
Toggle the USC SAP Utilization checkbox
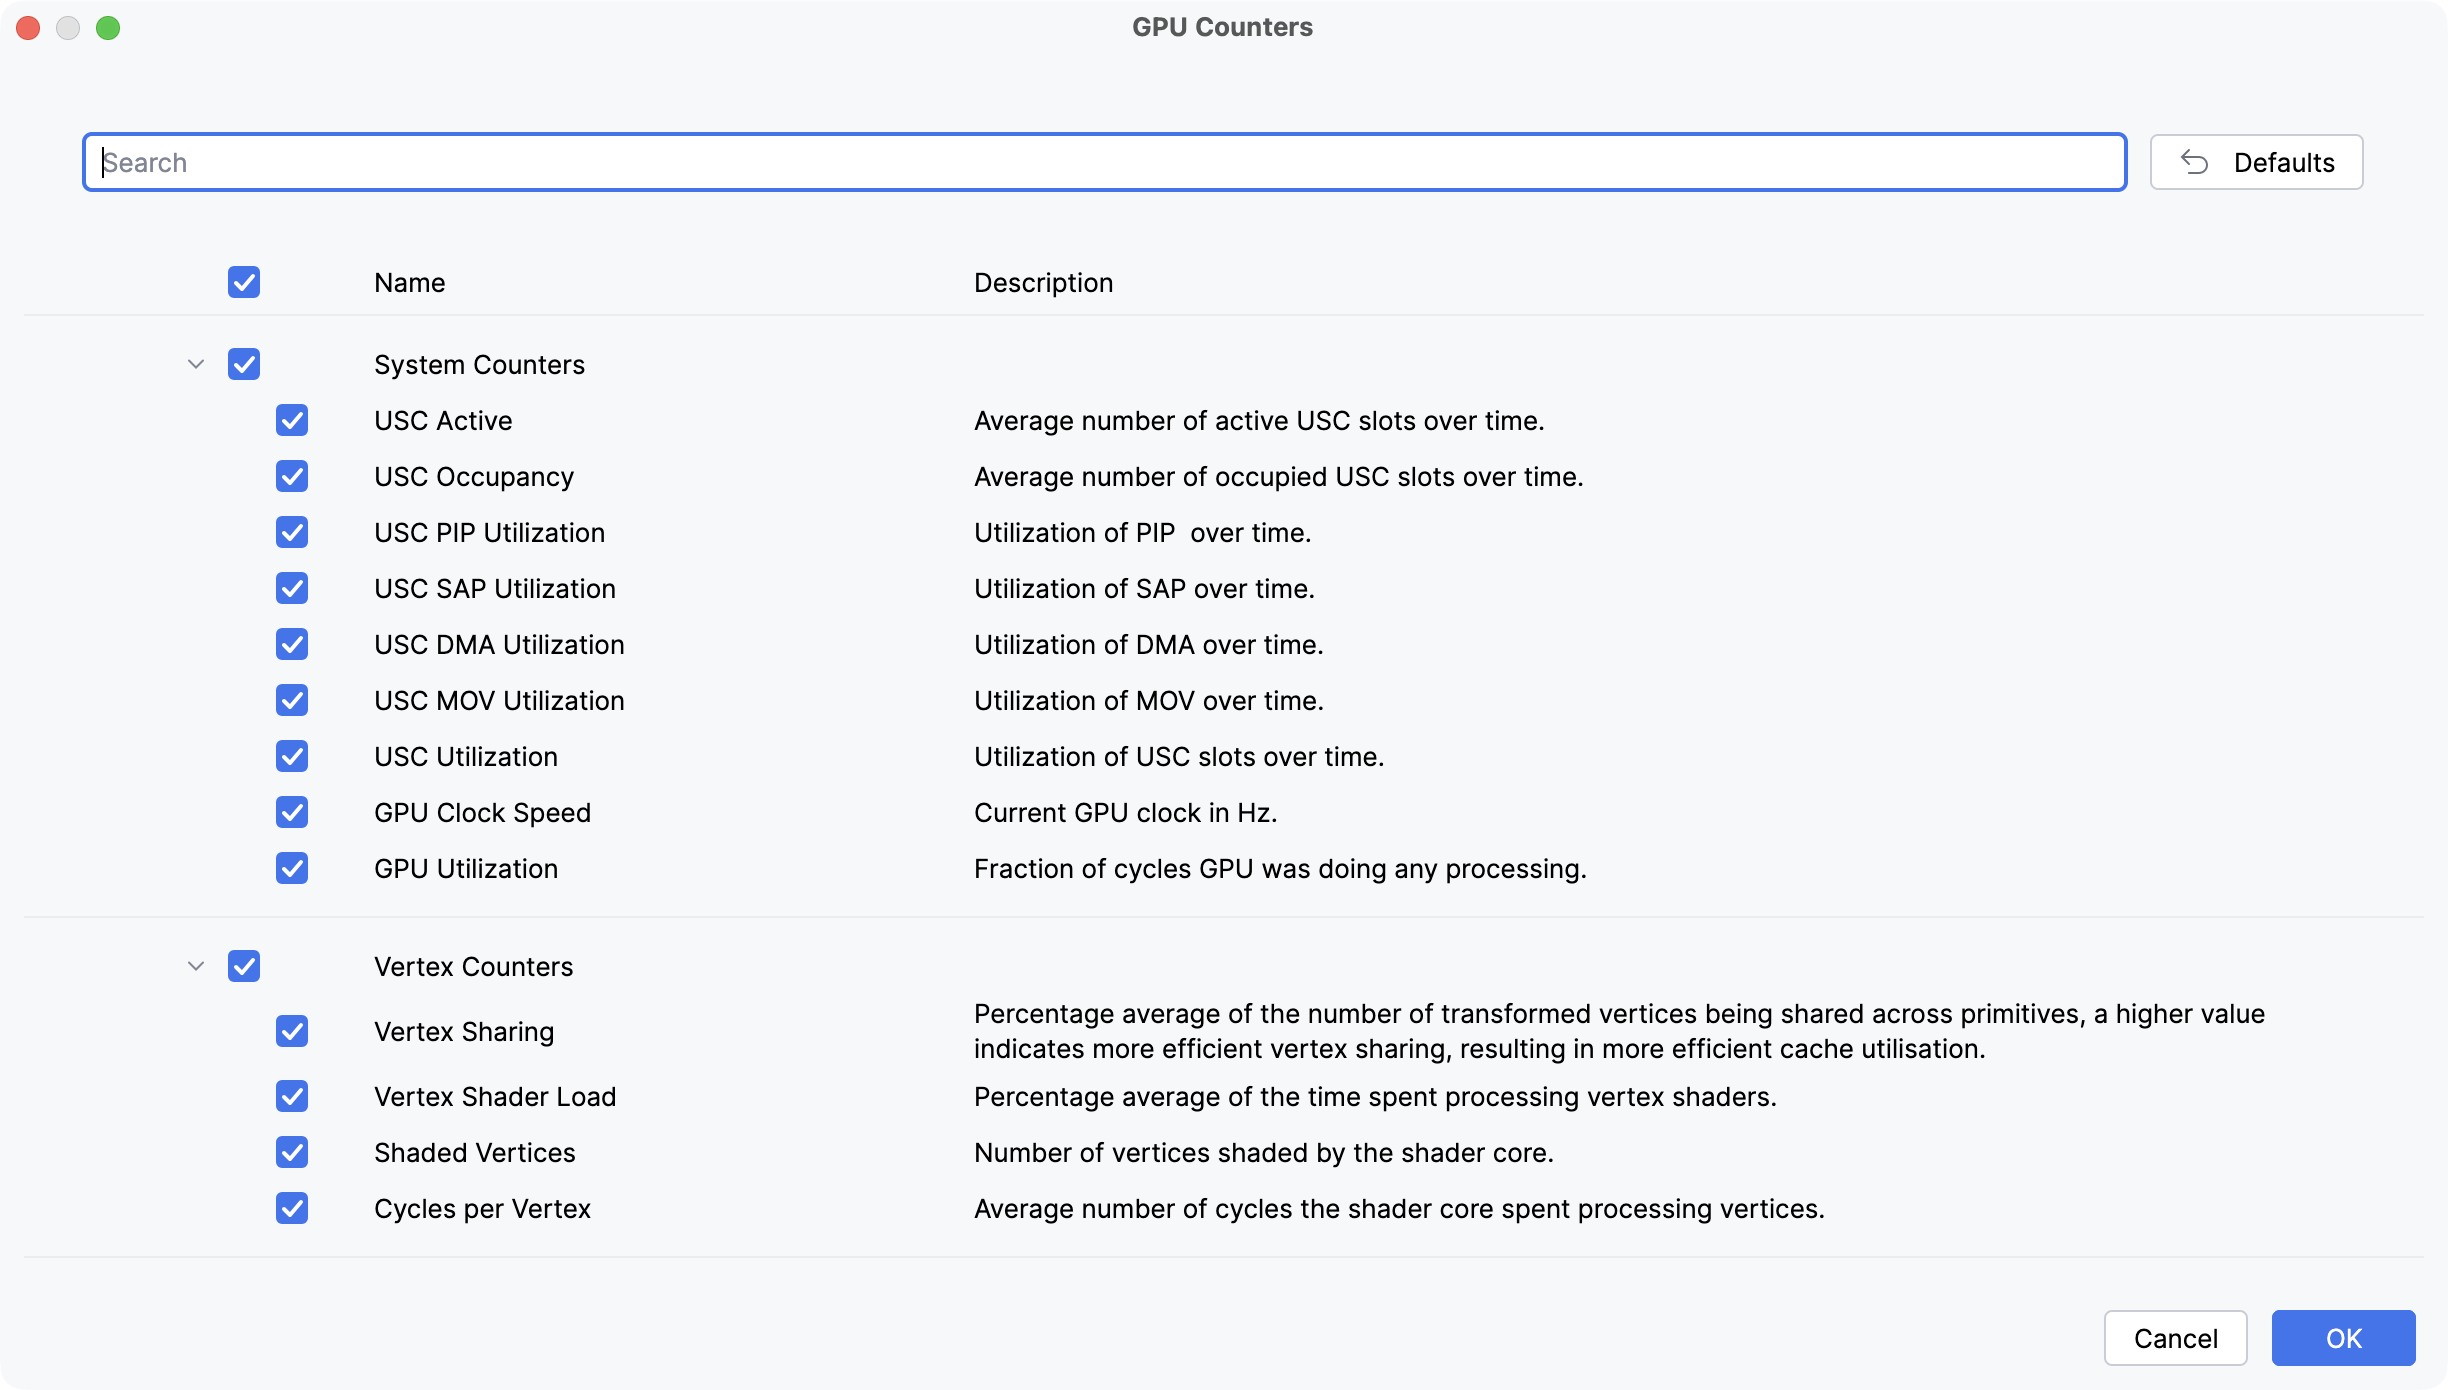click(292, 588)
